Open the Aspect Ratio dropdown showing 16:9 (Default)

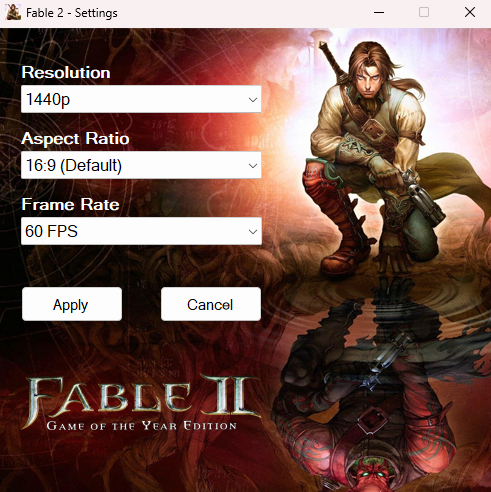pyautogui.click(x=141, y=165)
